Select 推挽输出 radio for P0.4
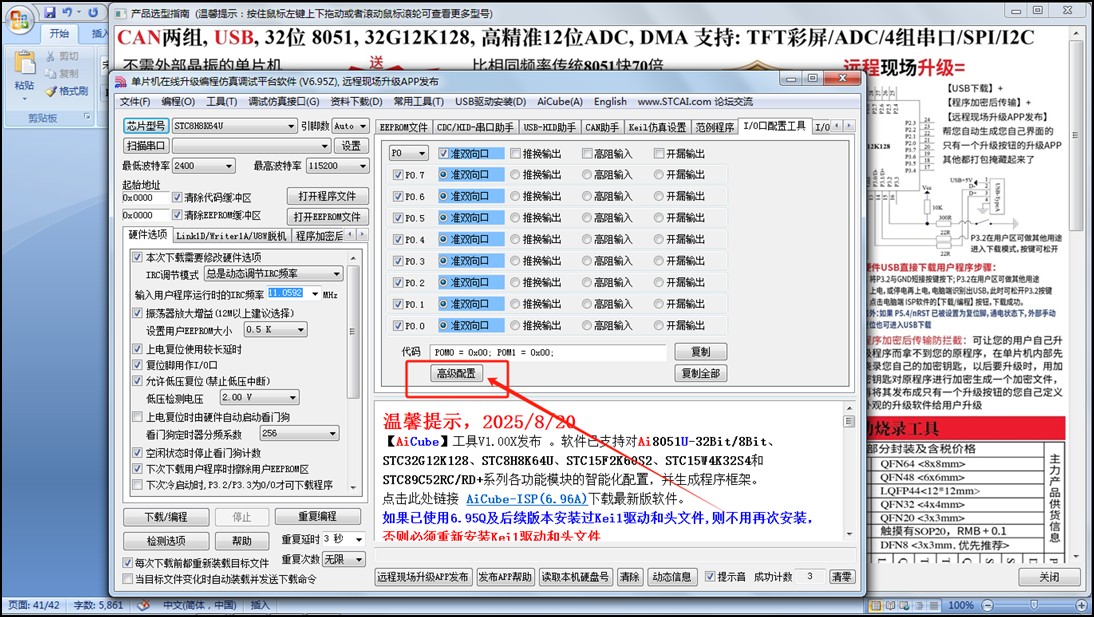Screen dimensions: 1094x617 pyautogui.click(x=516, y=240)
